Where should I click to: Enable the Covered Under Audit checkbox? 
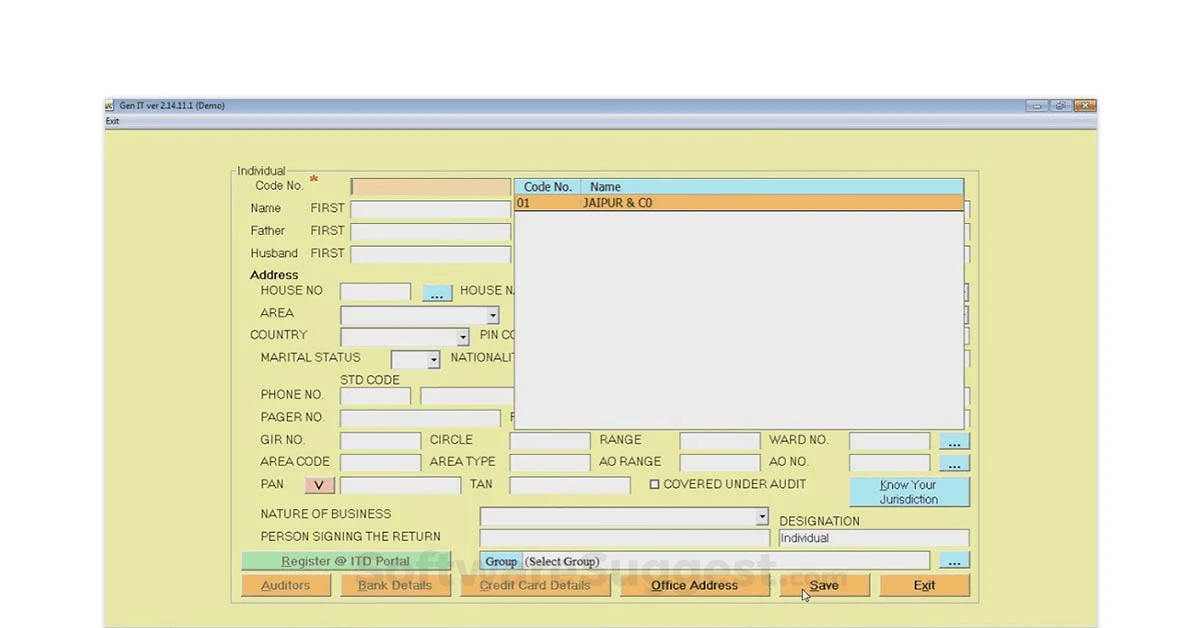(655, 484)
